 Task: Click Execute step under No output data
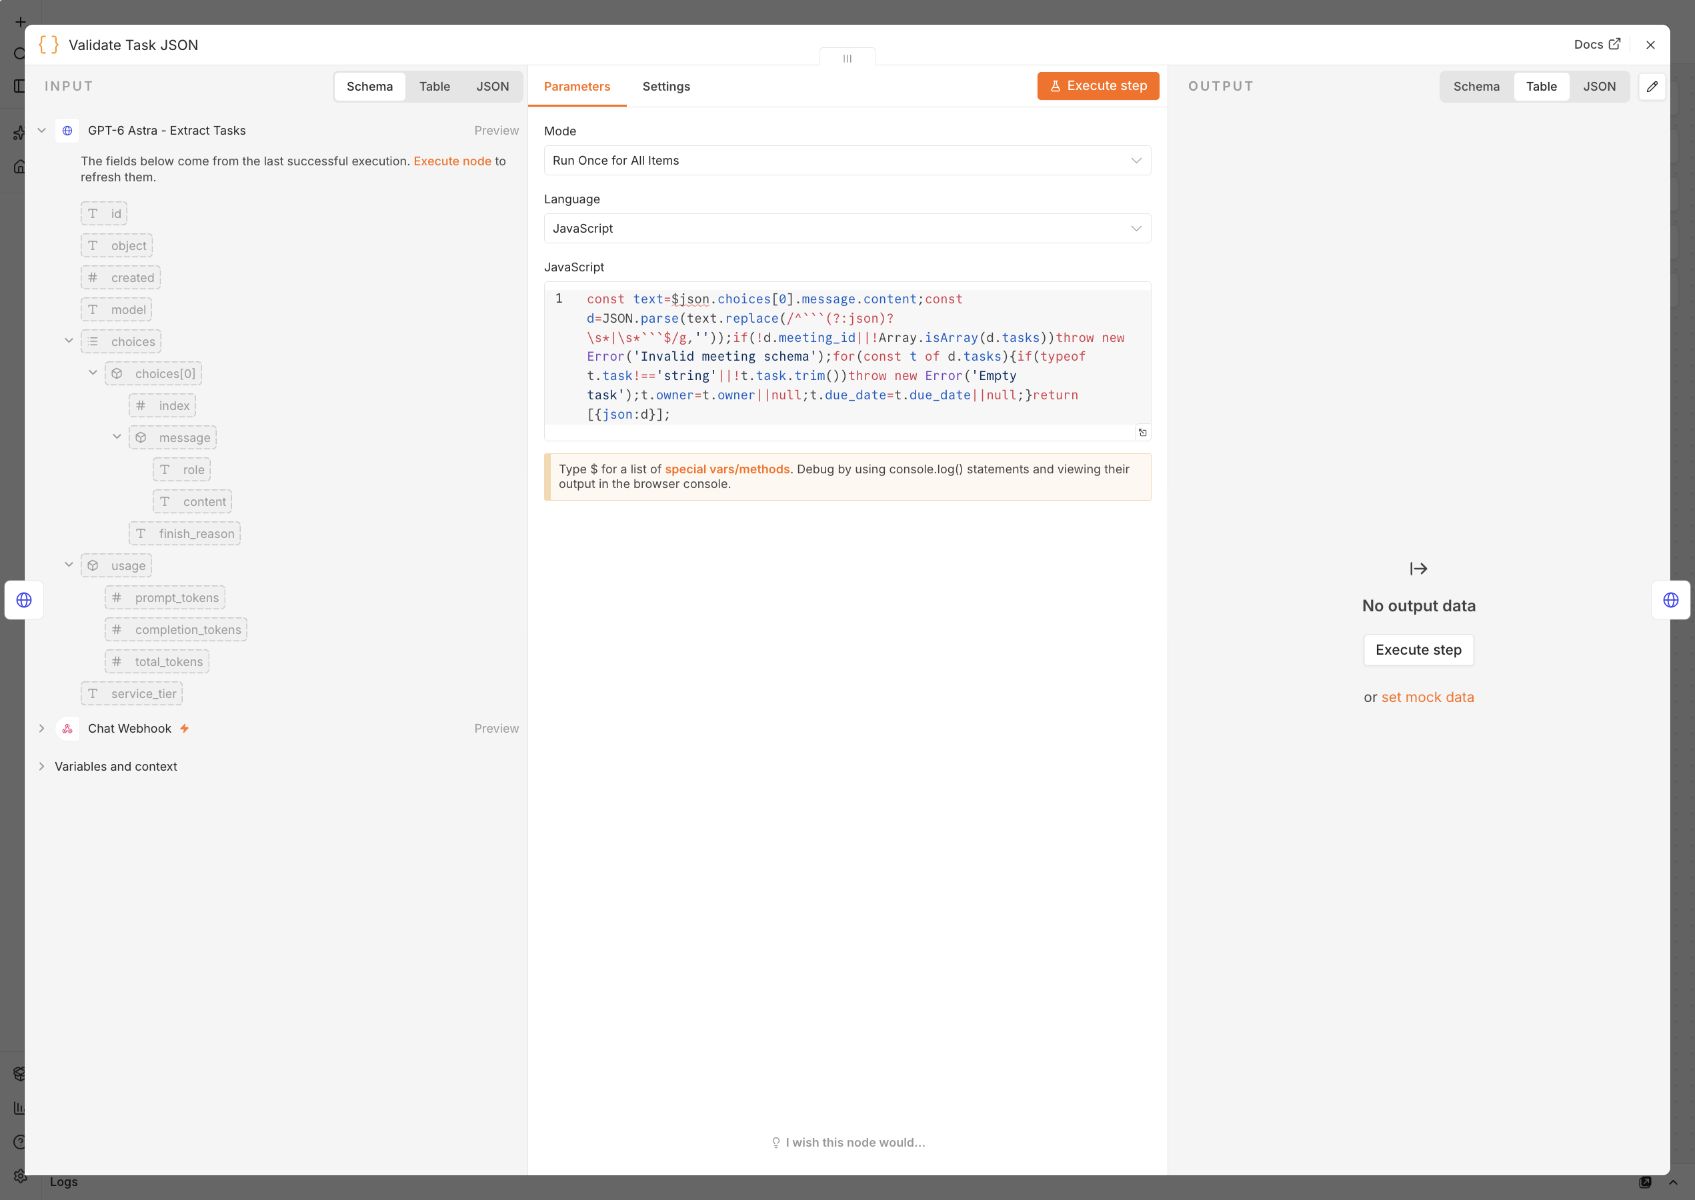pyautogui.click(x=1418, y=650)
